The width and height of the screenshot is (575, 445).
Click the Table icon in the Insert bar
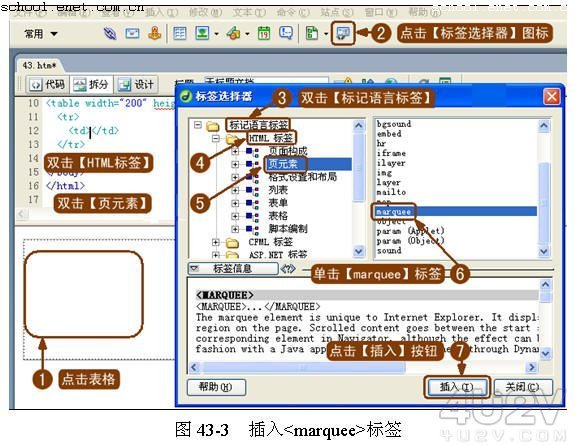coord(179,34)
